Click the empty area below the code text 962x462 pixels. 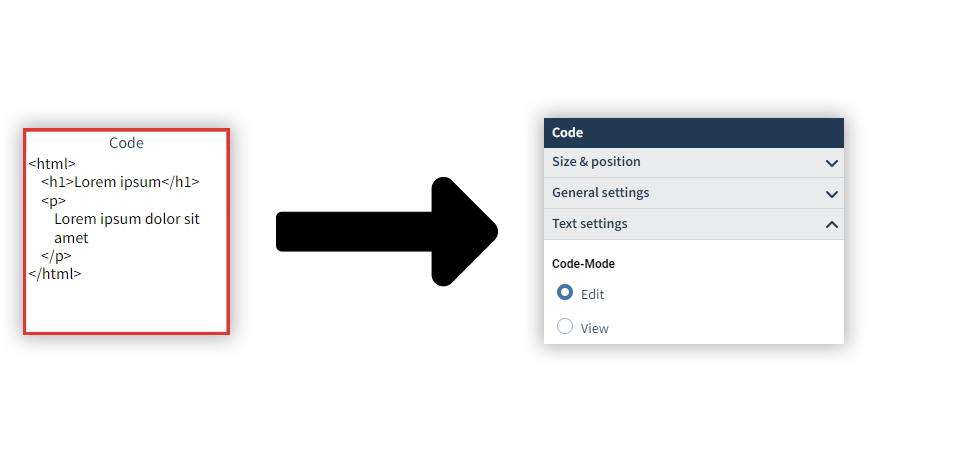click(126, 305)
